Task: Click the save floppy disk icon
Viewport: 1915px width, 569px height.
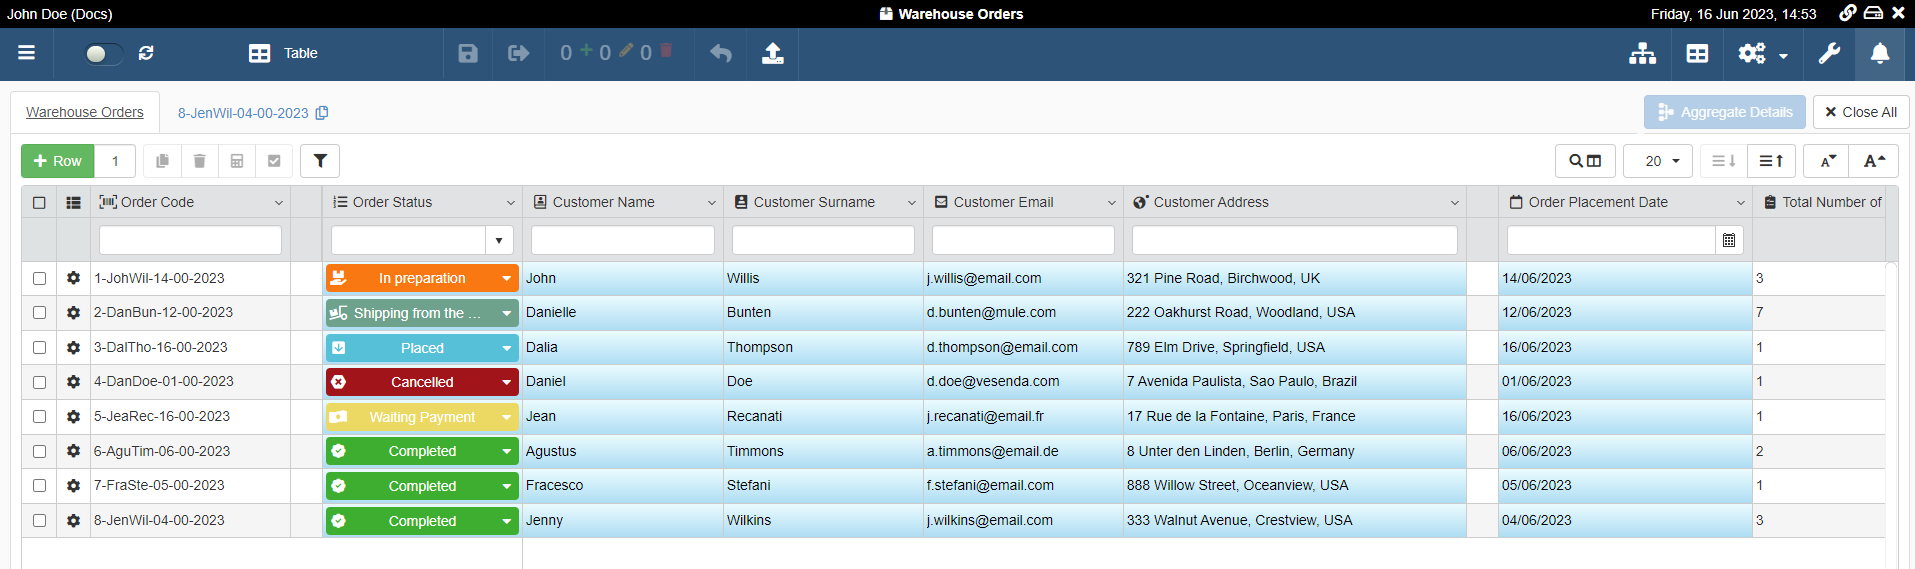Action: tap(468, 53)
